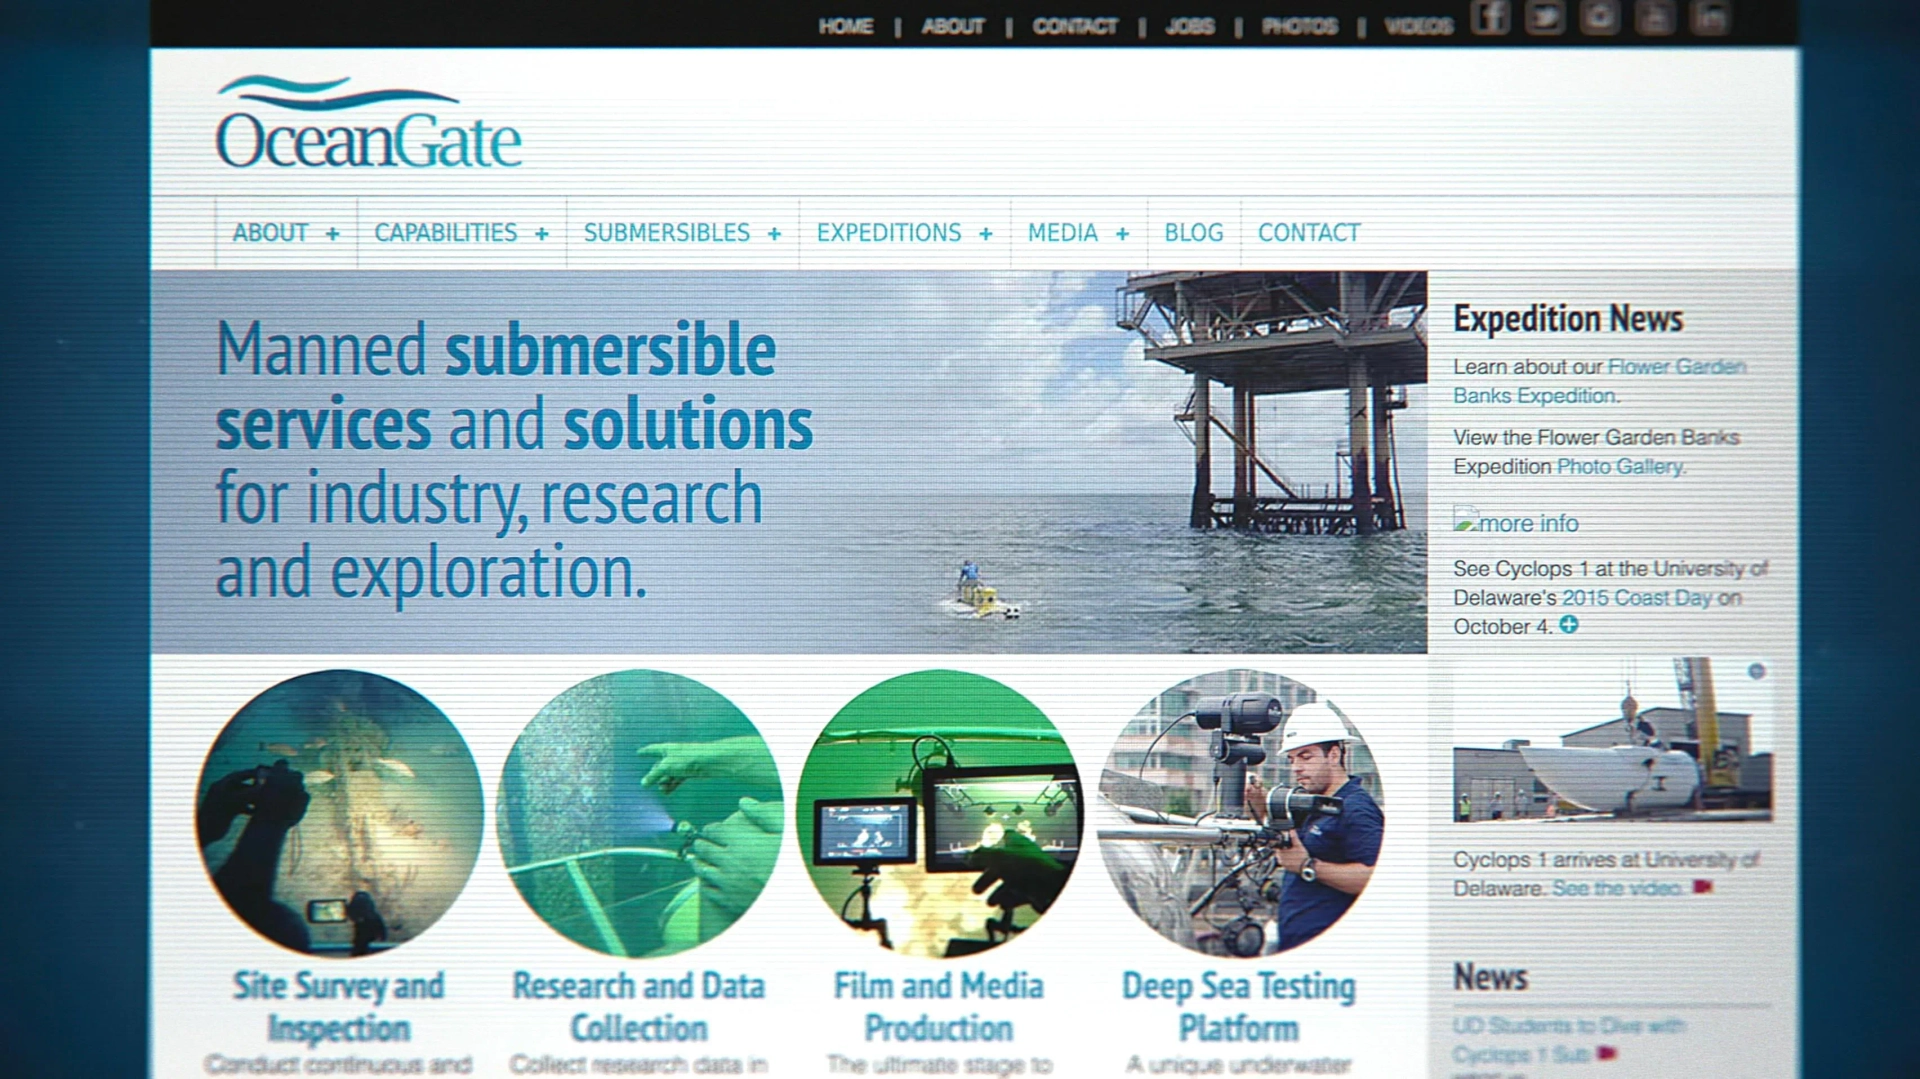Open the Photo Gallery link
The height and width of the screenshot is (1079, 1920).
point(1621,466)
